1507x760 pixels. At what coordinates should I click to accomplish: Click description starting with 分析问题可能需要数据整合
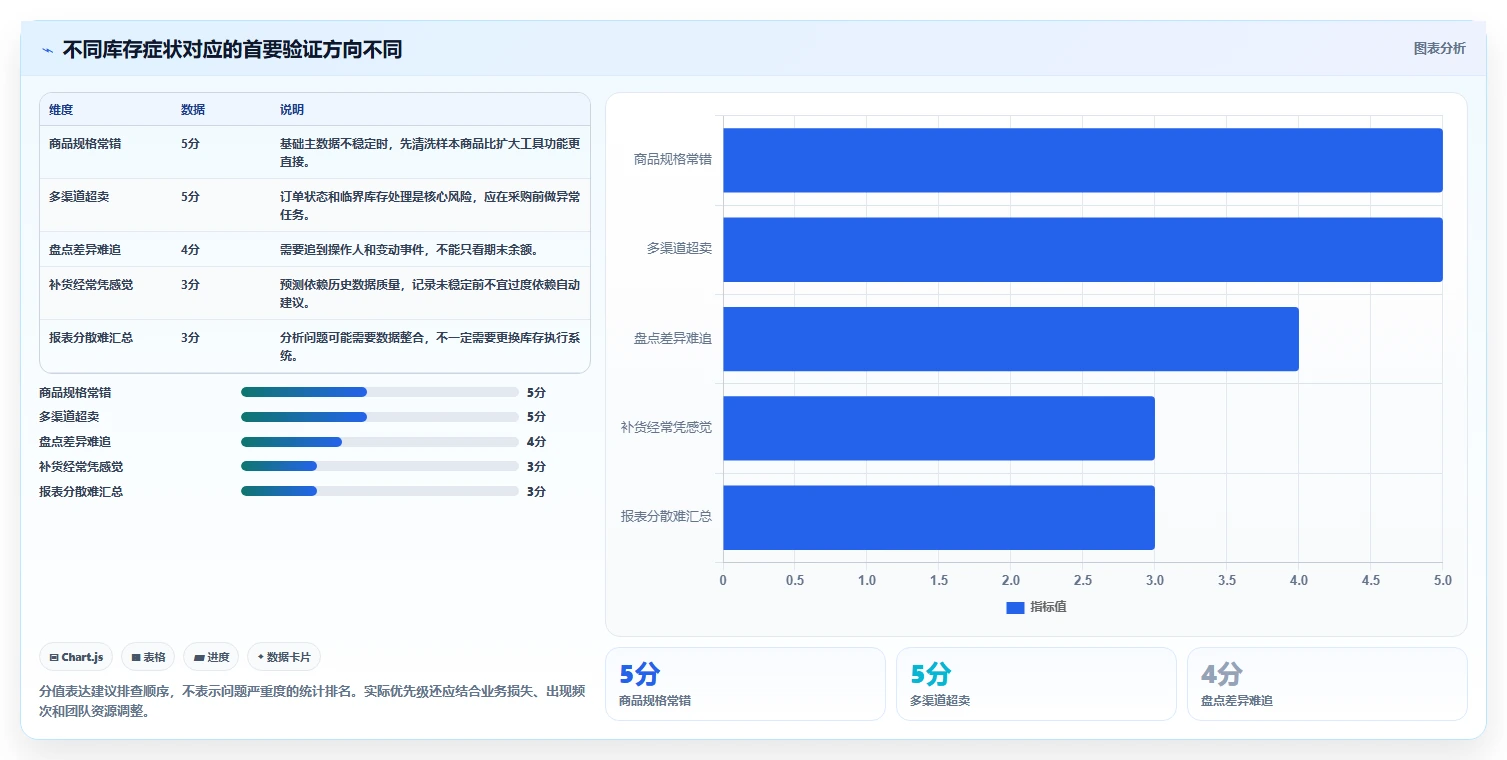pos(430,347)
